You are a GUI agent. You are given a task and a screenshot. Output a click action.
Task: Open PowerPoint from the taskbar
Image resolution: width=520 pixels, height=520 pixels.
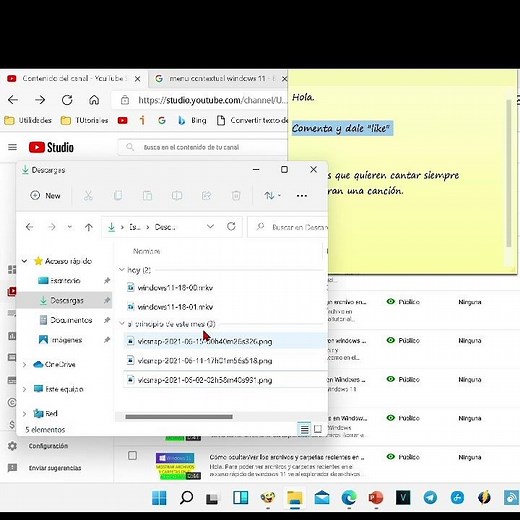376,498
